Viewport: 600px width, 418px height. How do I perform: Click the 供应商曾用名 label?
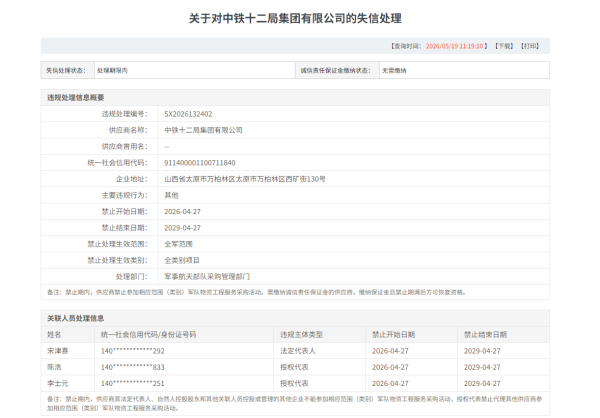click(124, 147)
